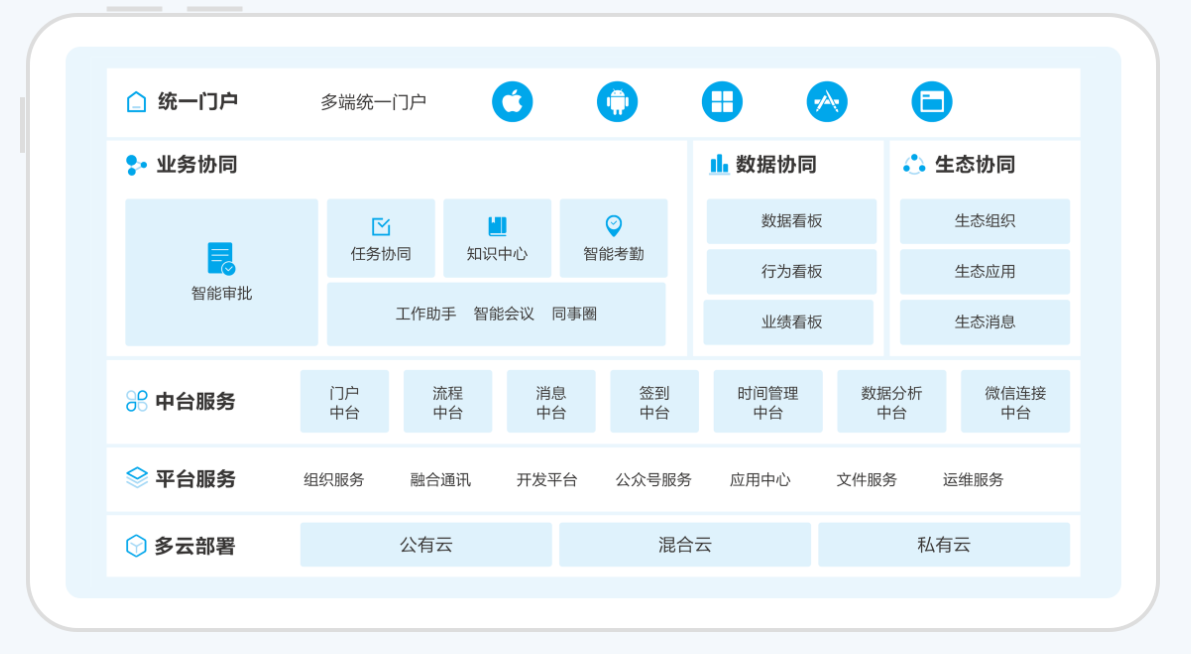Click 同事圈 text
The image size is (1191, 654).
coord(574,314)
